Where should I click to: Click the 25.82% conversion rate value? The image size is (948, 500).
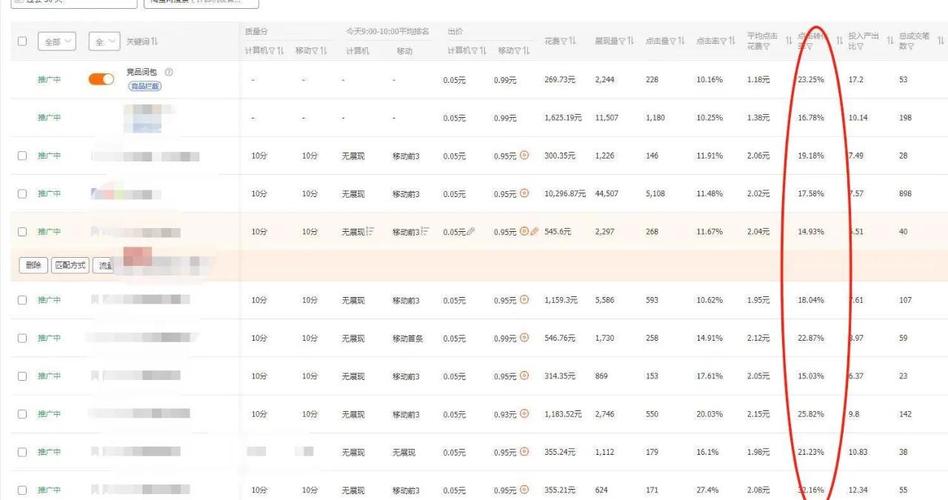[x=811, y=414]
